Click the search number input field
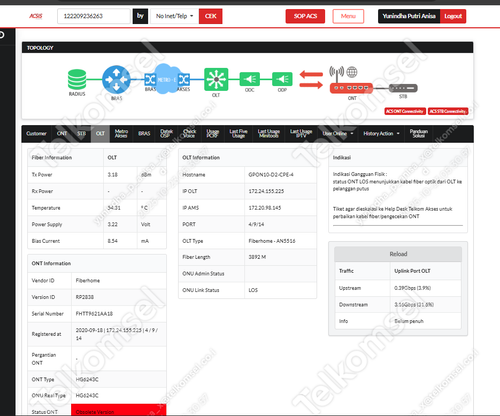 [x=94, y=16]
